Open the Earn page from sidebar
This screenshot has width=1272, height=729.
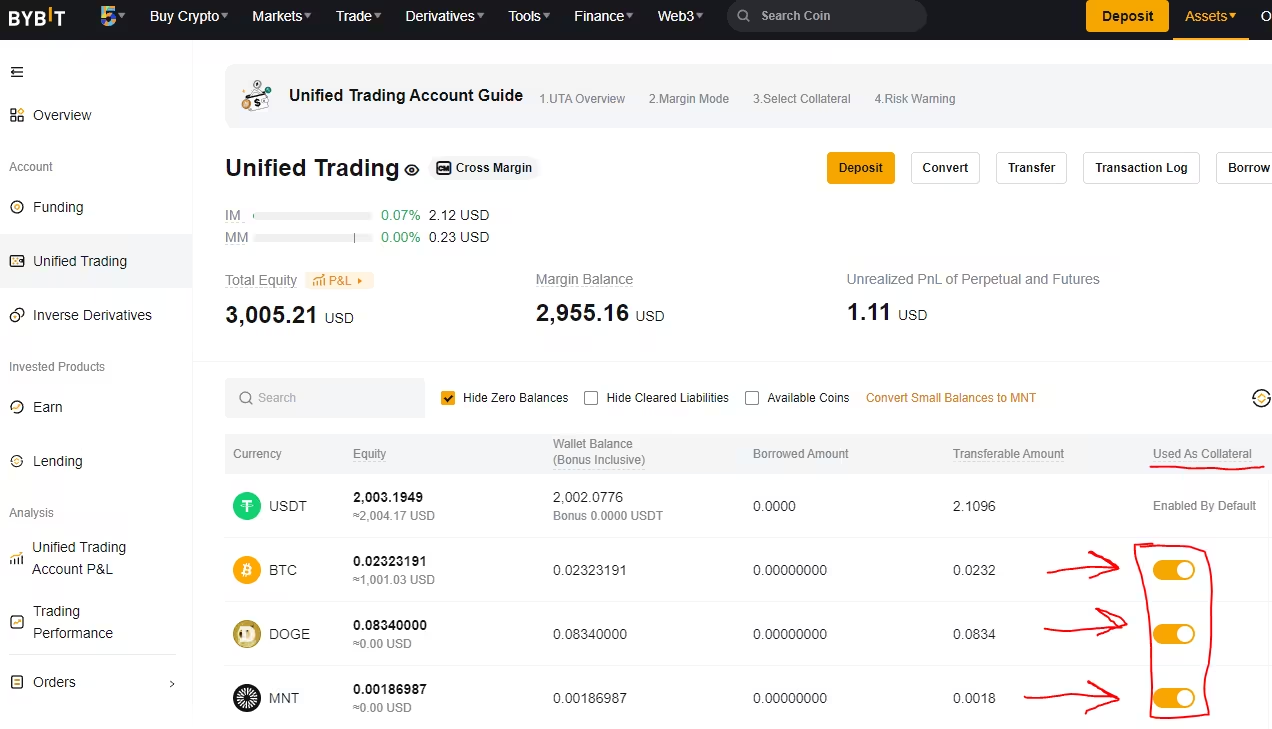point(48,407)
